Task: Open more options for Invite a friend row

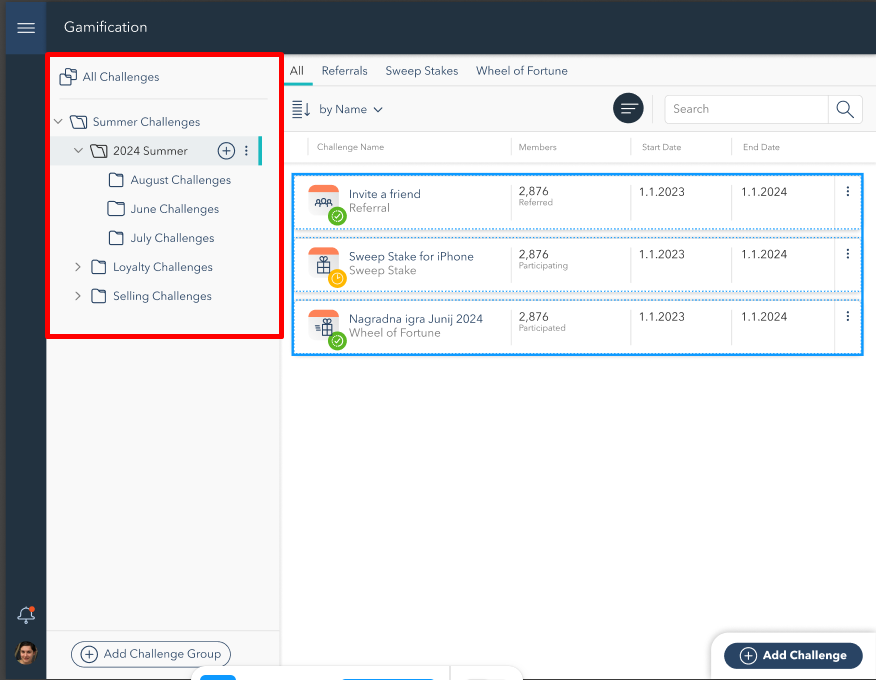Action: point(848,192)
